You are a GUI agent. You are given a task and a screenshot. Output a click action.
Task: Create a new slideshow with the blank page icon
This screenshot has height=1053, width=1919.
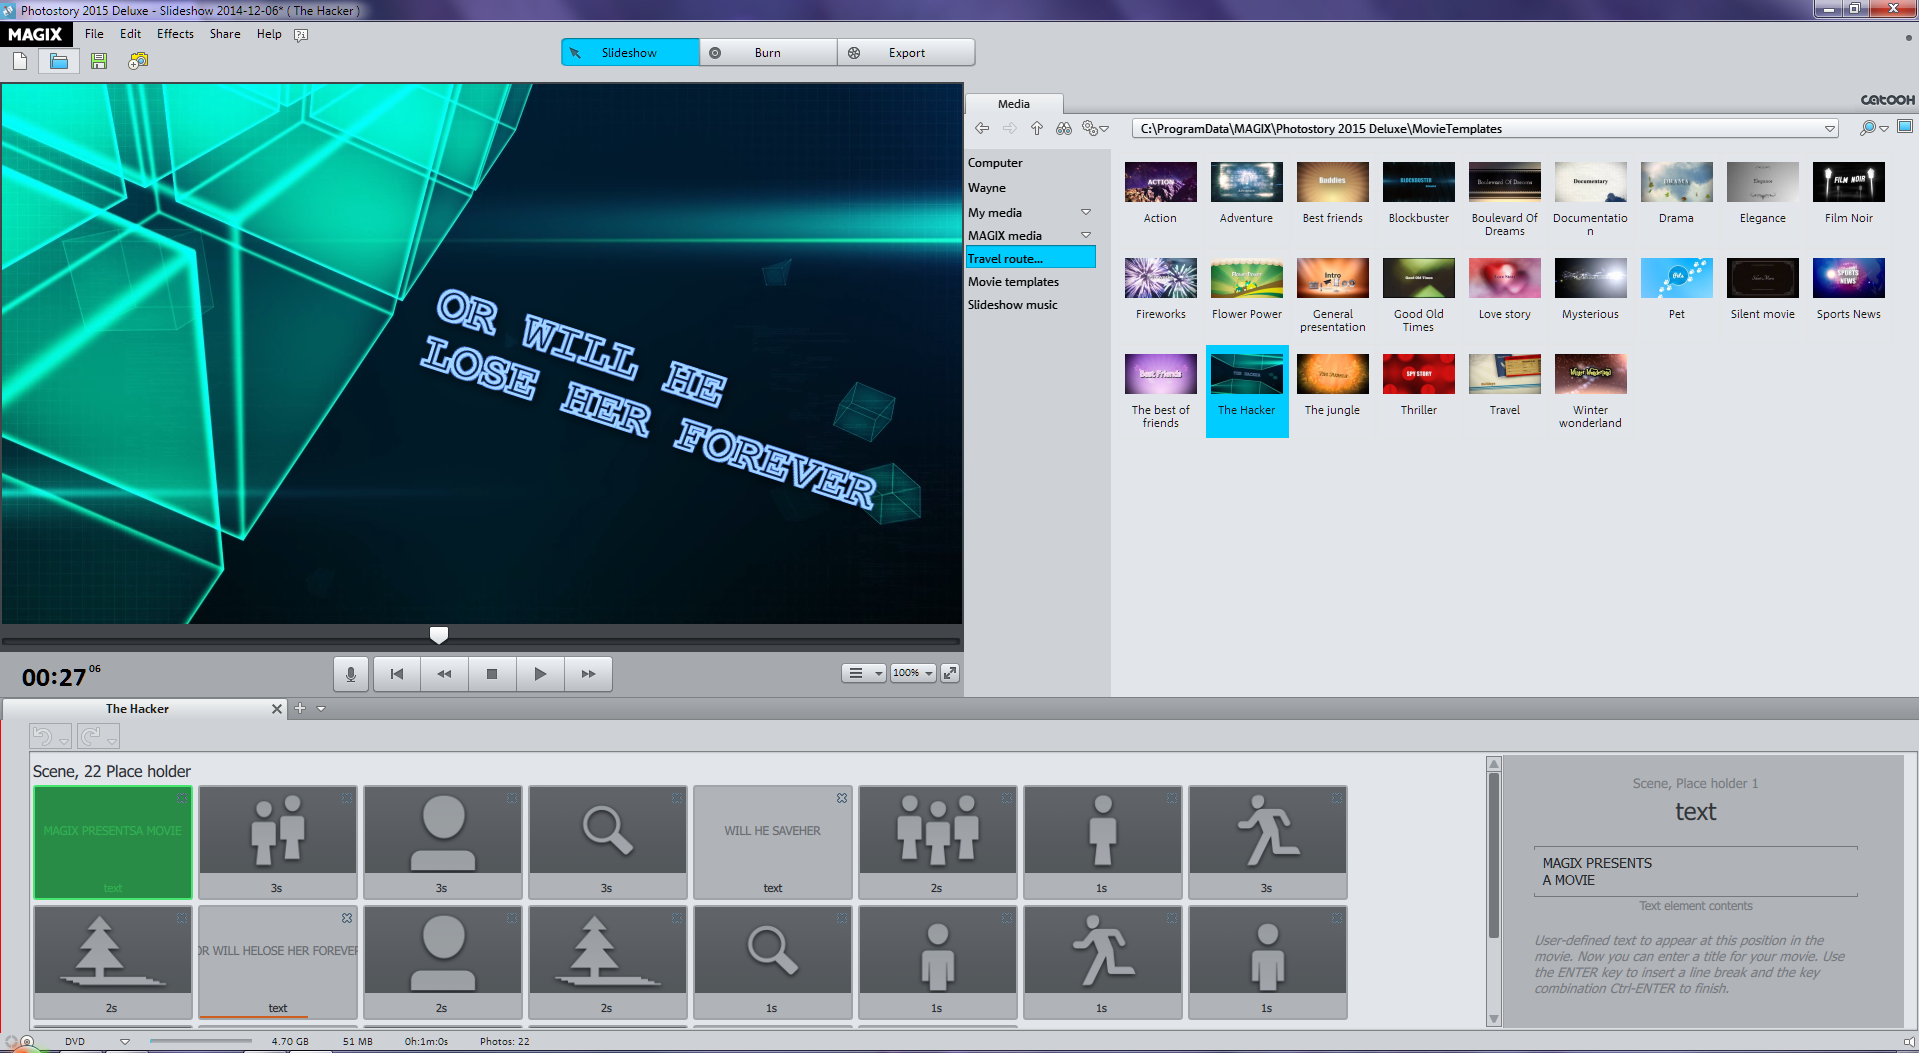20,62
